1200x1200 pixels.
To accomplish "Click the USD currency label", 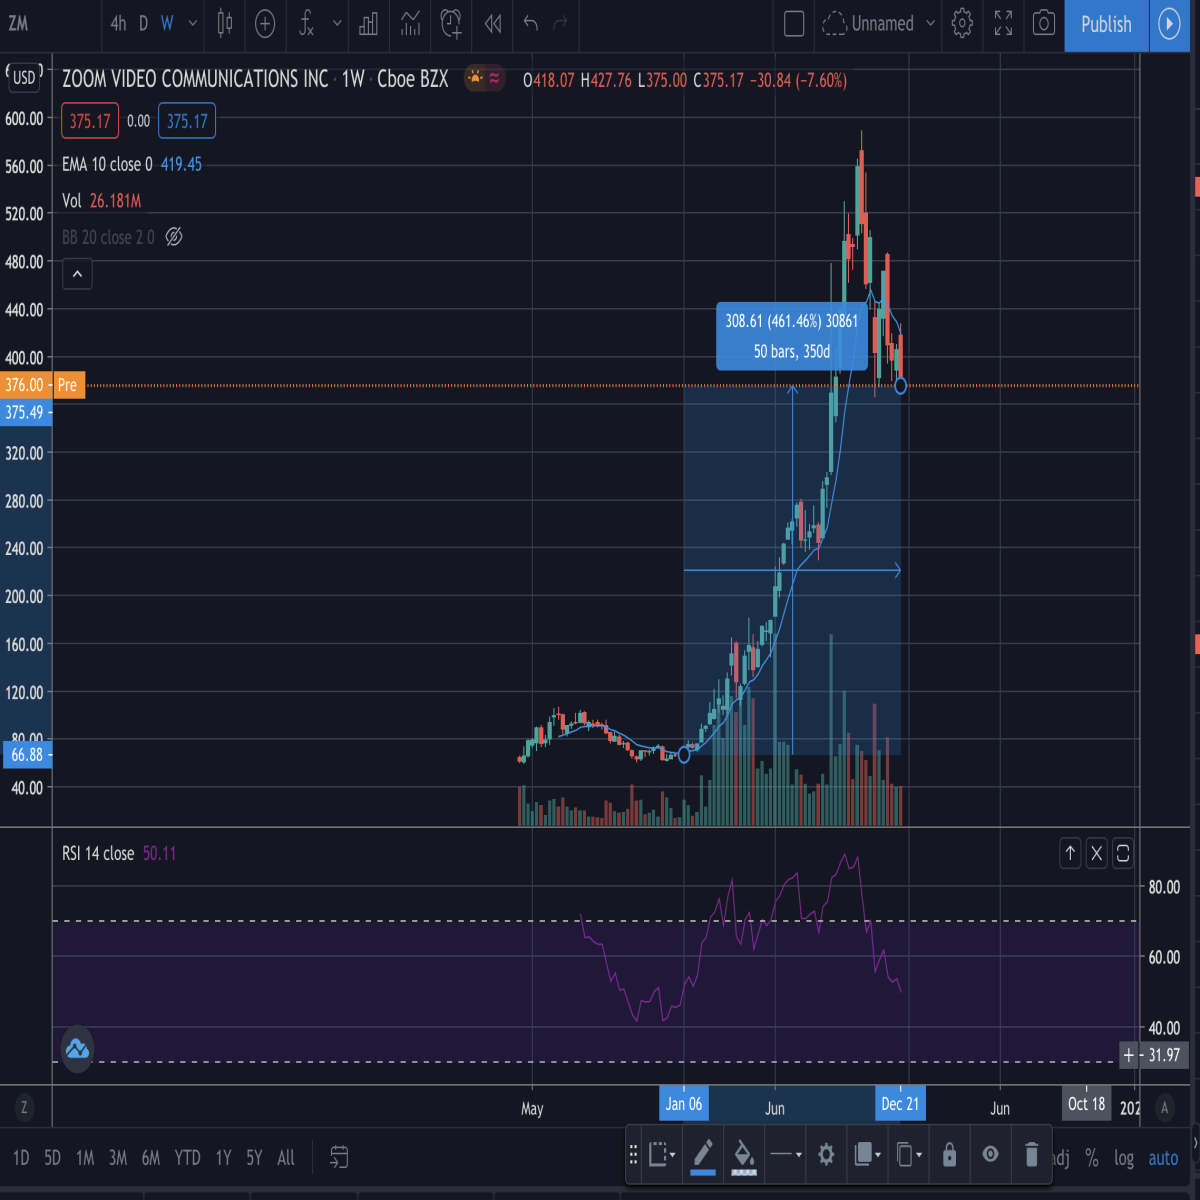I will pos(24,77).
